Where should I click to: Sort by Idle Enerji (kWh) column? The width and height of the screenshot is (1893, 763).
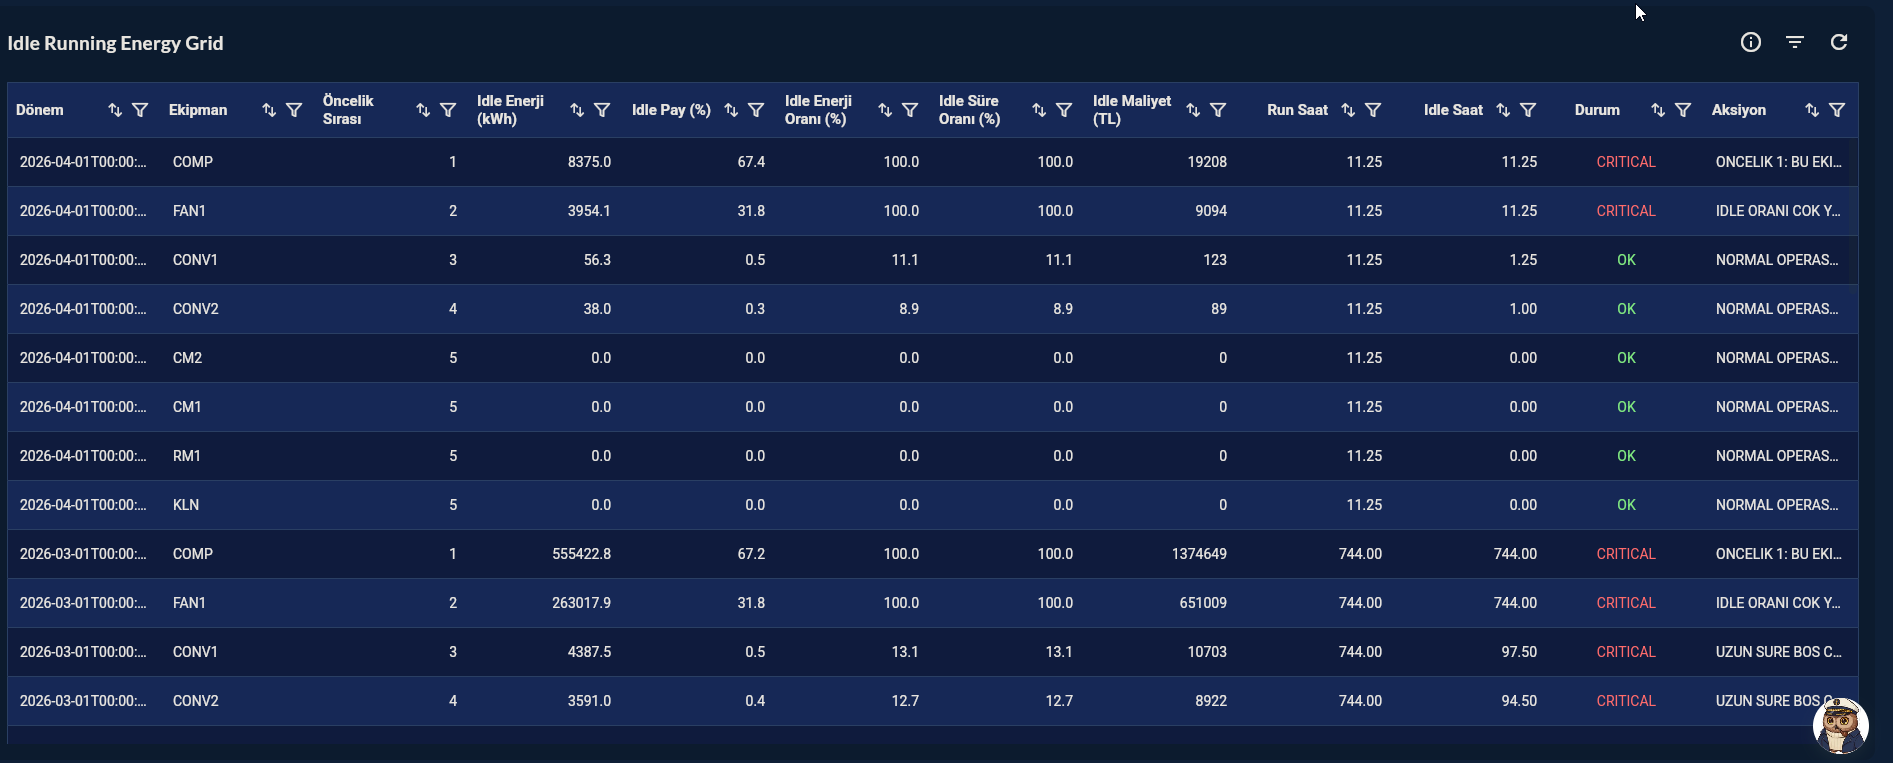[x=577, y=110]
